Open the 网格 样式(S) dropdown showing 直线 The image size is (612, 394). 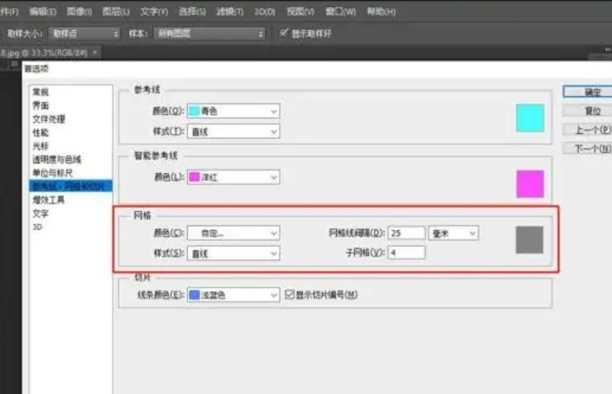coord(233,253)
